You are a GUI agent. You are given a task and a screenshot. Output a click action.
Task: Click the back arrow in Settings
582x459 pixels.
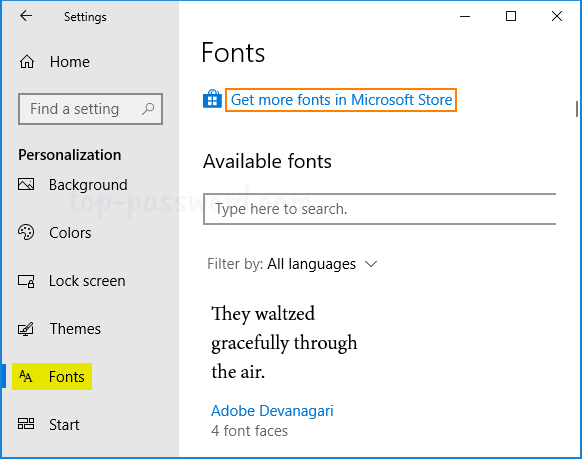click(x=26, y=16)
